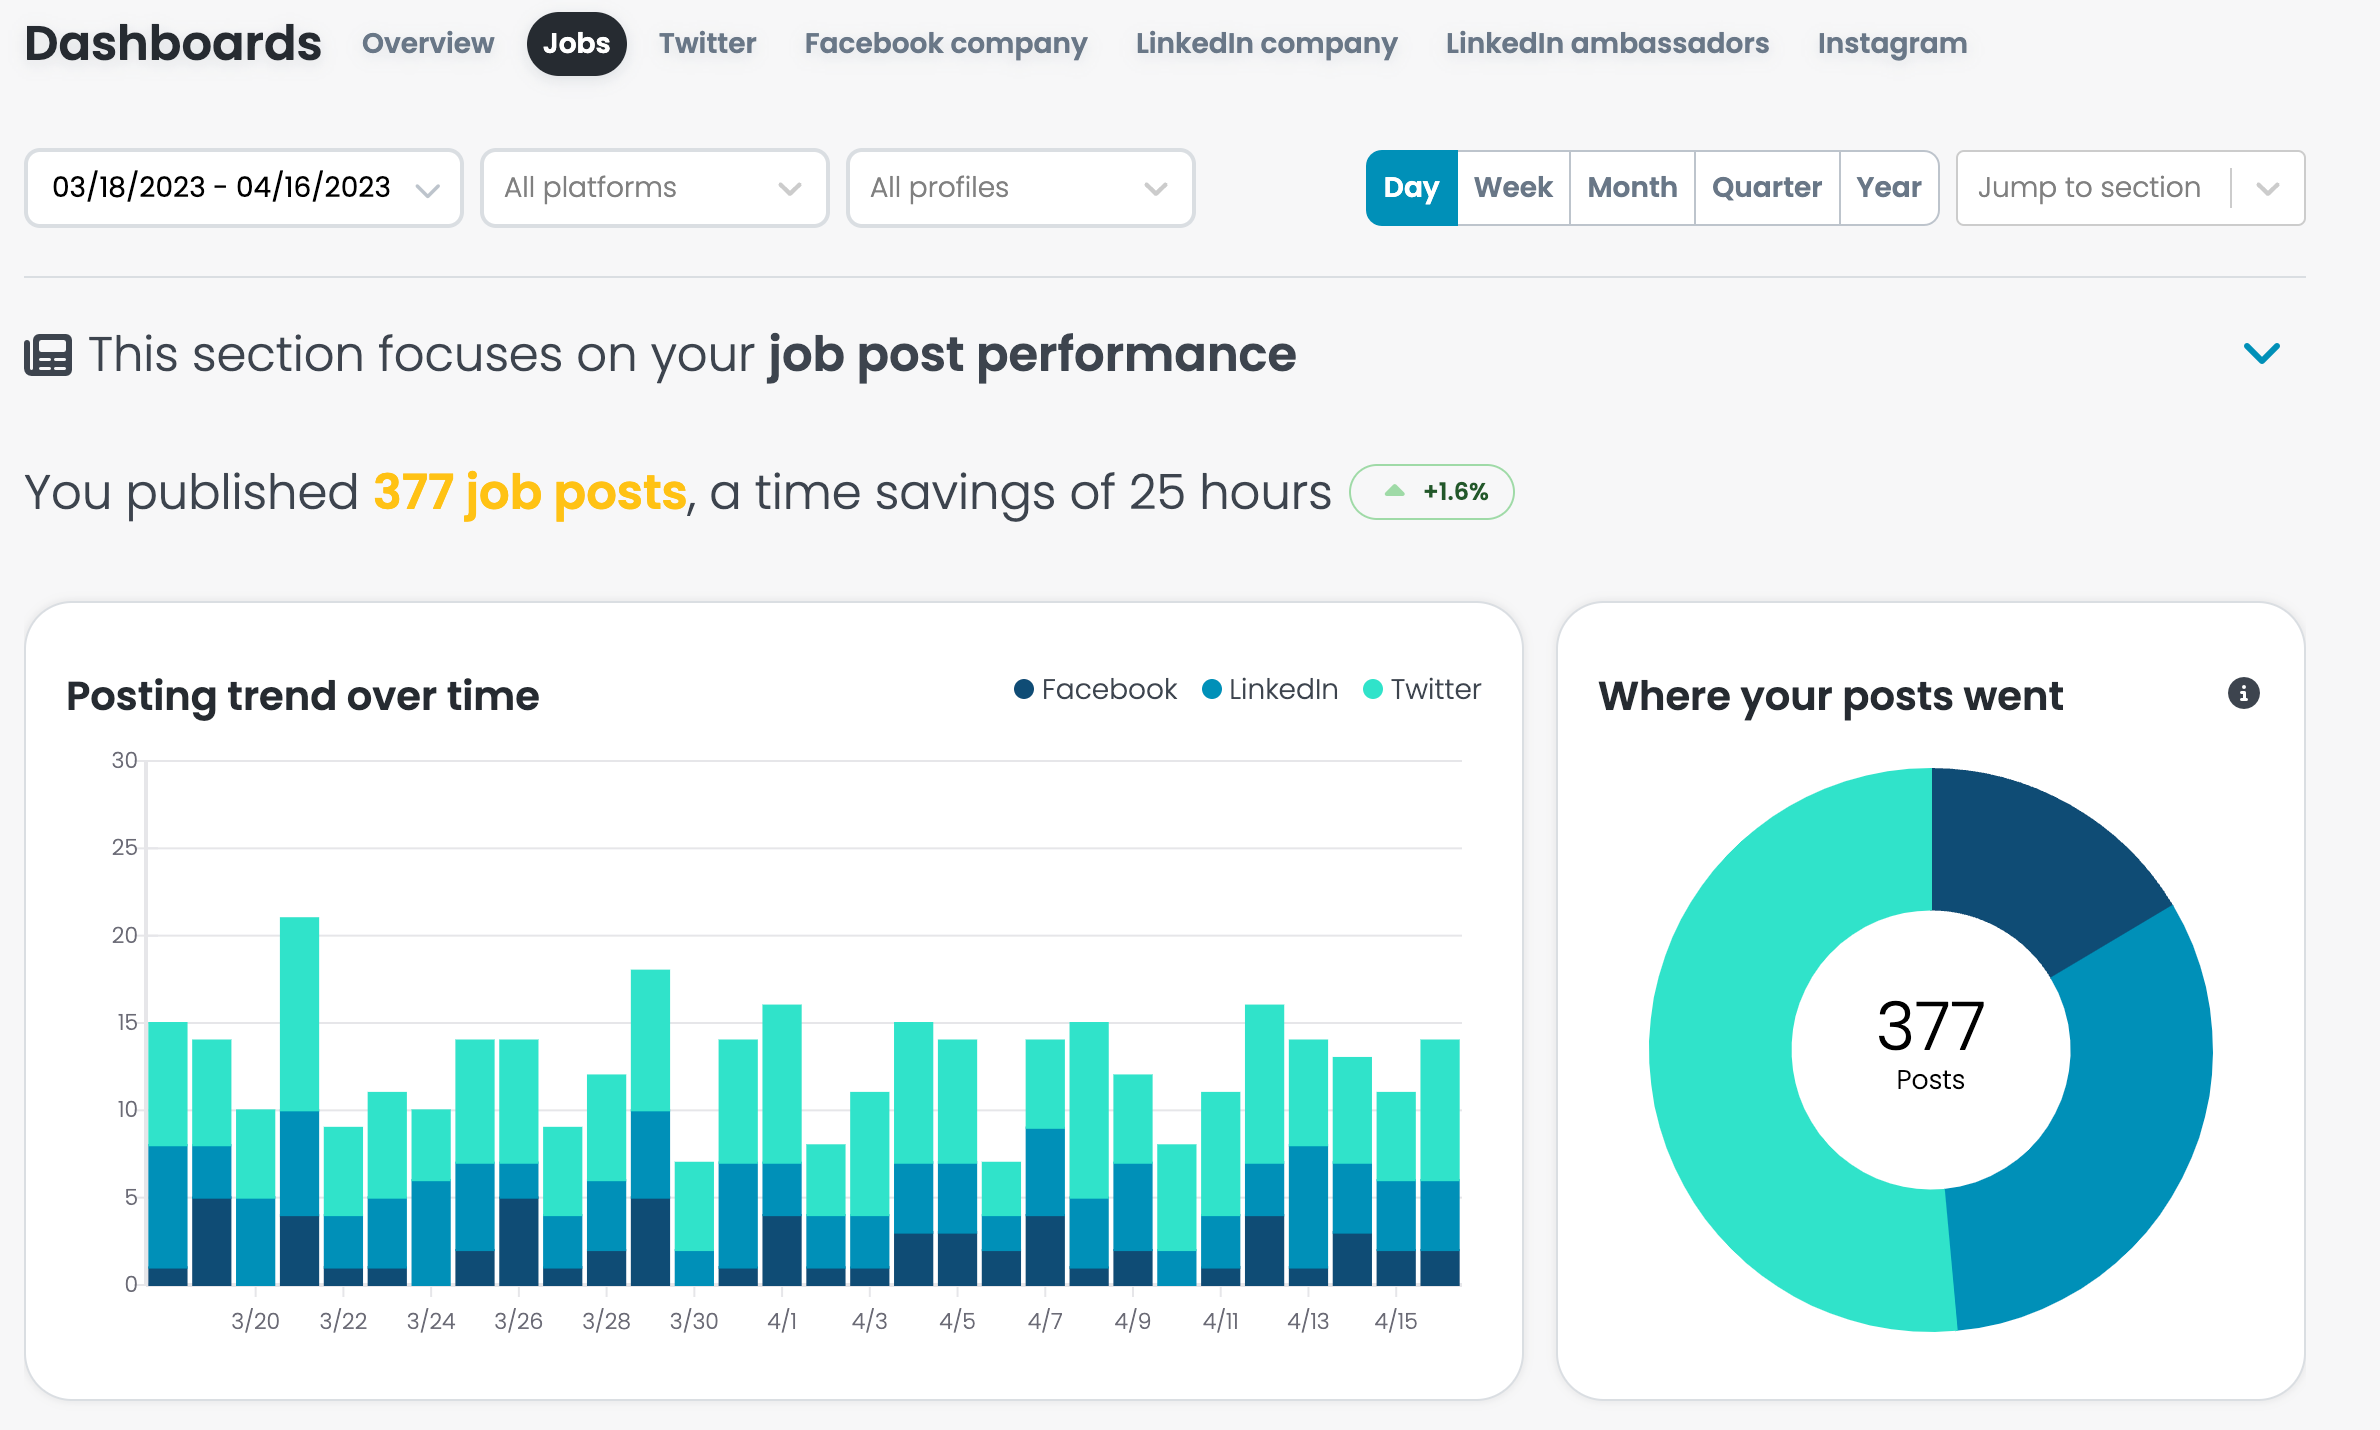Select the Jobs dashboard tab
The height and width of the screenshot is (1430, 2380).
coord(577,43)
